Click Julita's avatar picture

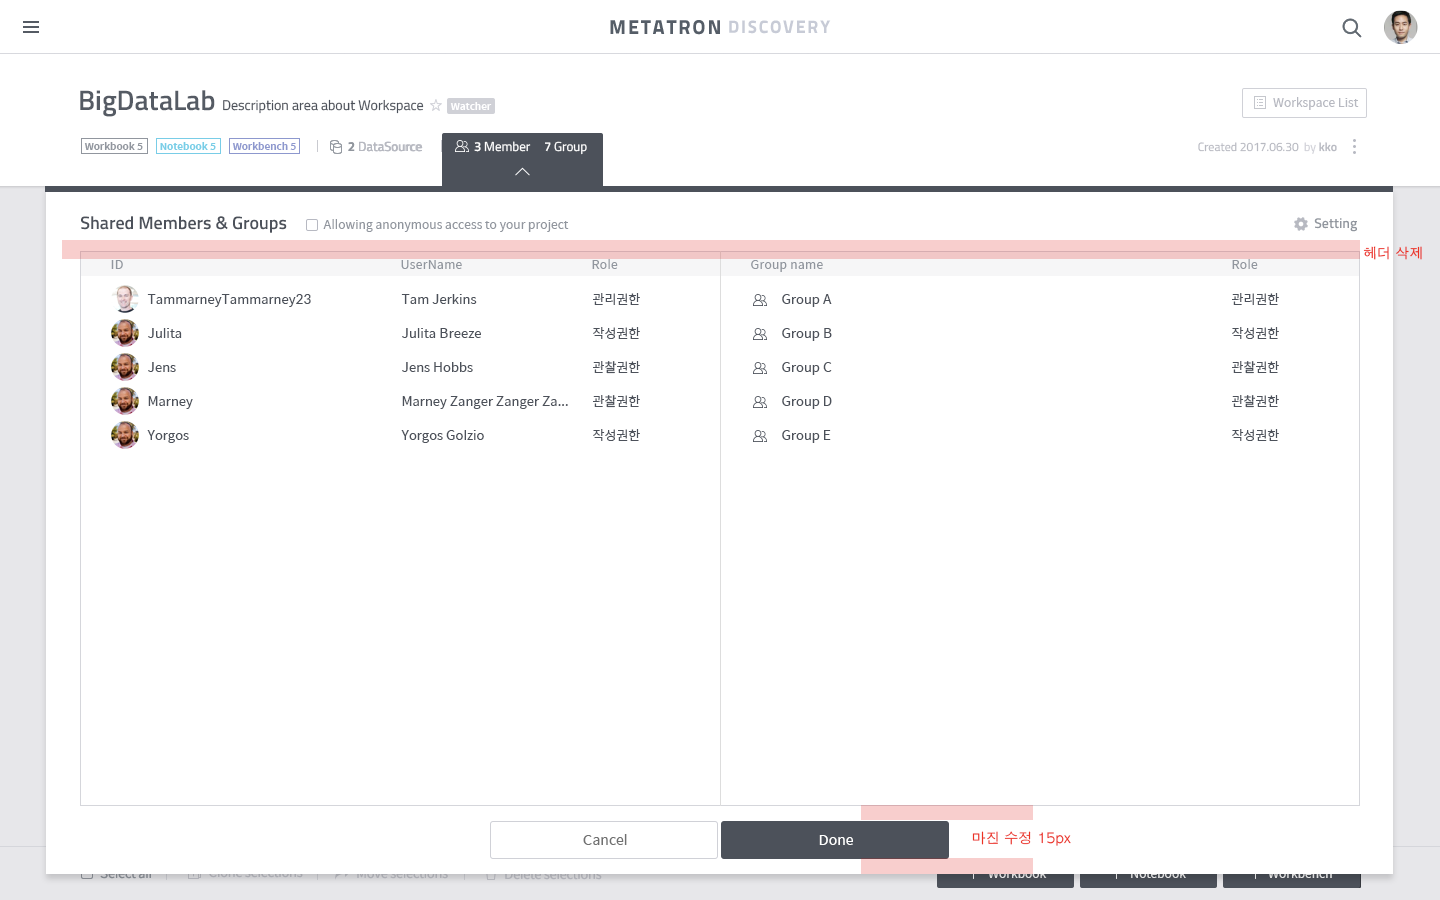pos(125,333)
